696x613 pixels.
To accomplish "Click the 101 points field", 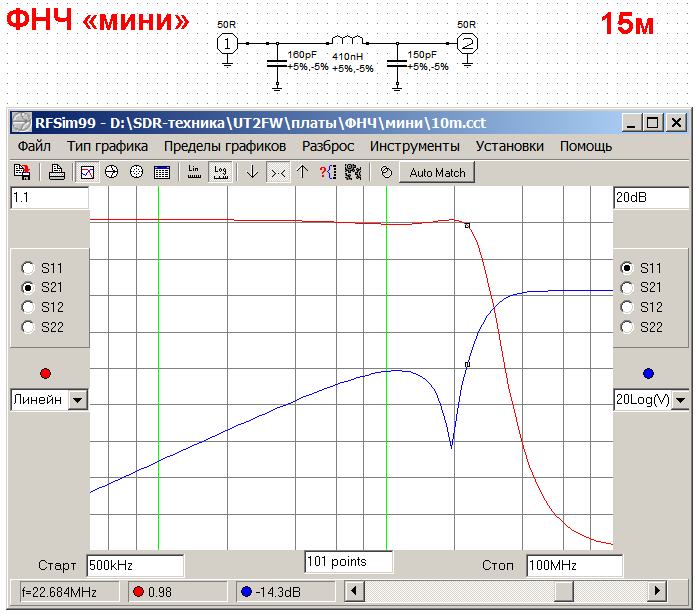I will click(348, 562).
